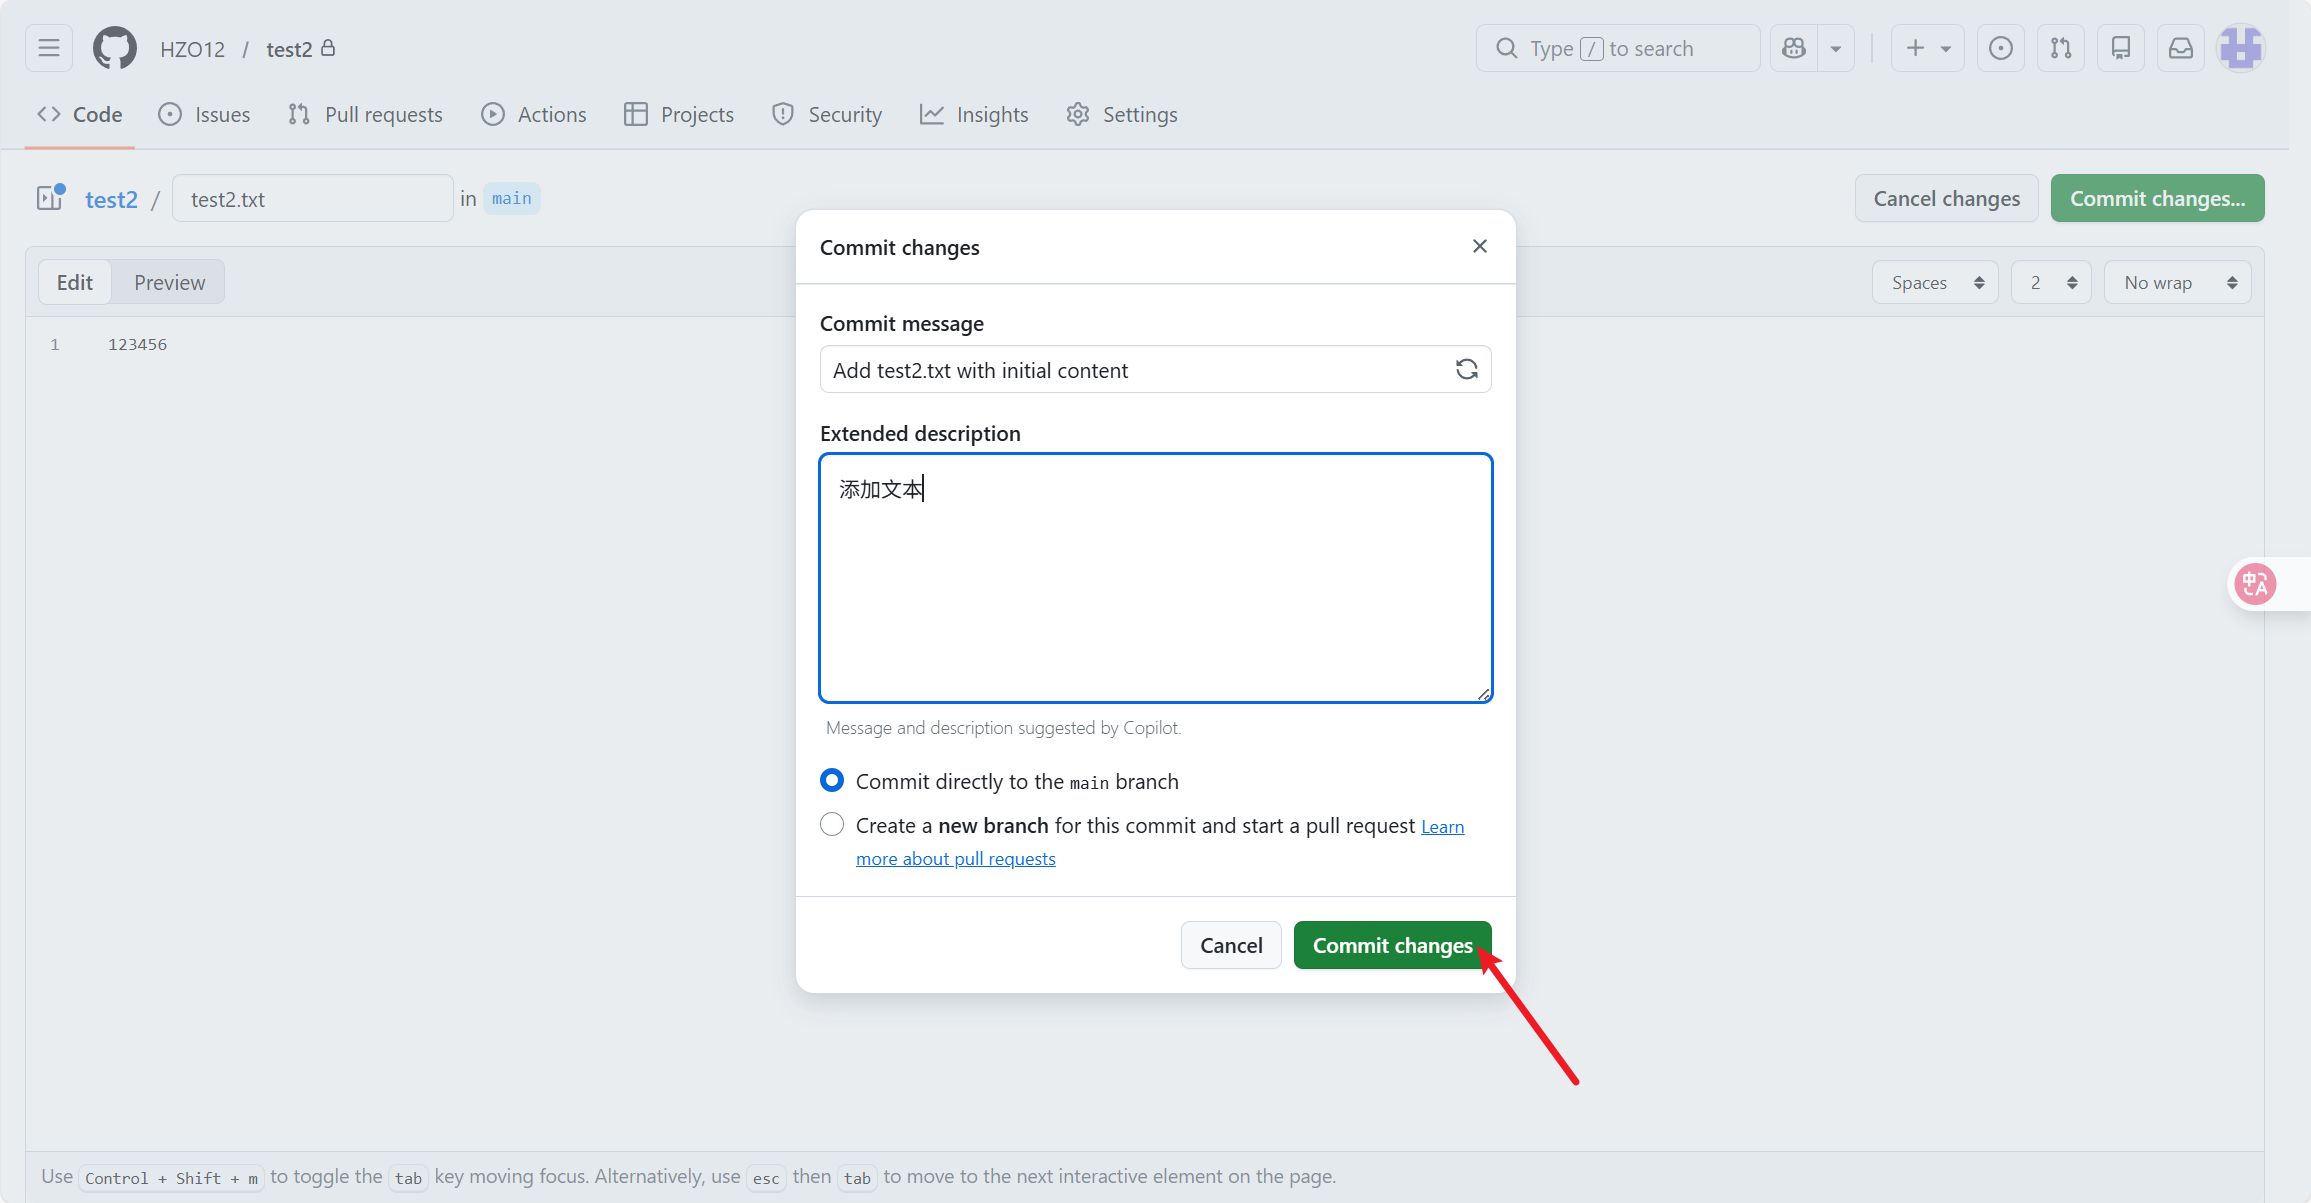The width and height of the screenshot is (2311, 1203).
Task: Open the notifications inbox icon
Action: tap(2180, 48)
